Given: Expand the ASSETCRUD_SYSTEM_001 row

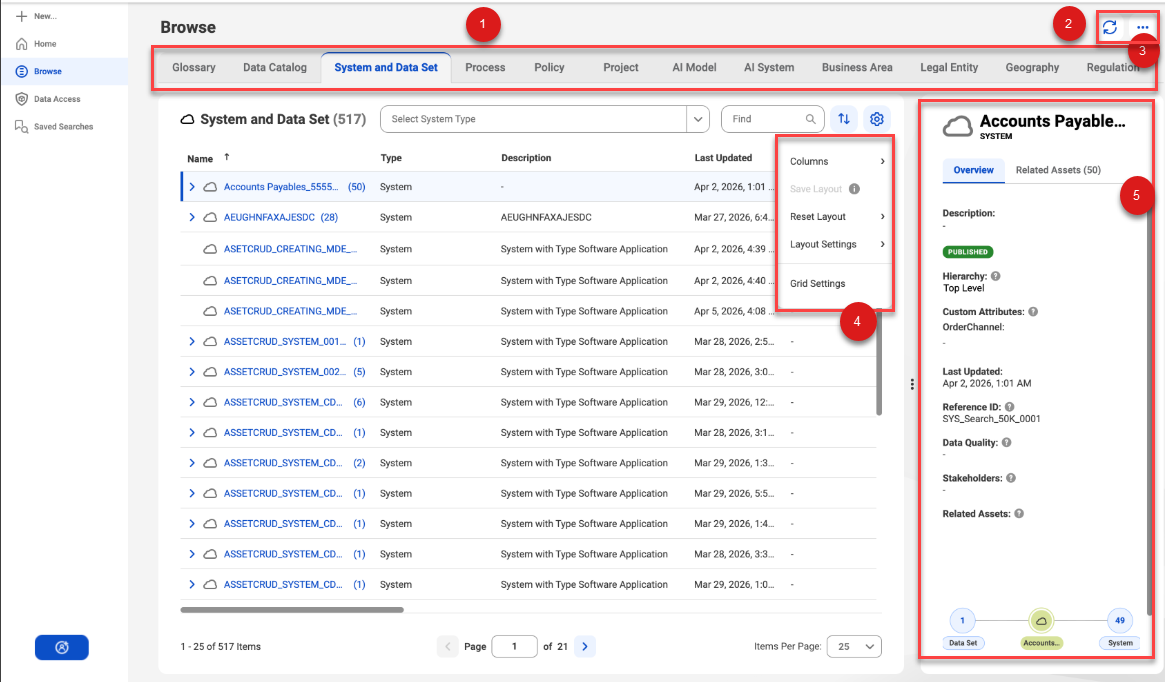Looking at the screenshot, I should 192,342.
